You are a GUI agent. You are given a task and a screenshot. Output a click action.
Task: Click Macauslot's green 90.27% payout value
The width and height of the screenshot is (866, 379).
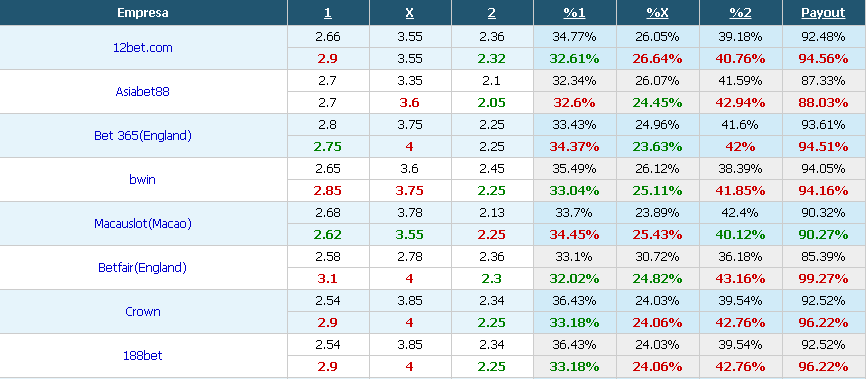(x=823, y=235)
